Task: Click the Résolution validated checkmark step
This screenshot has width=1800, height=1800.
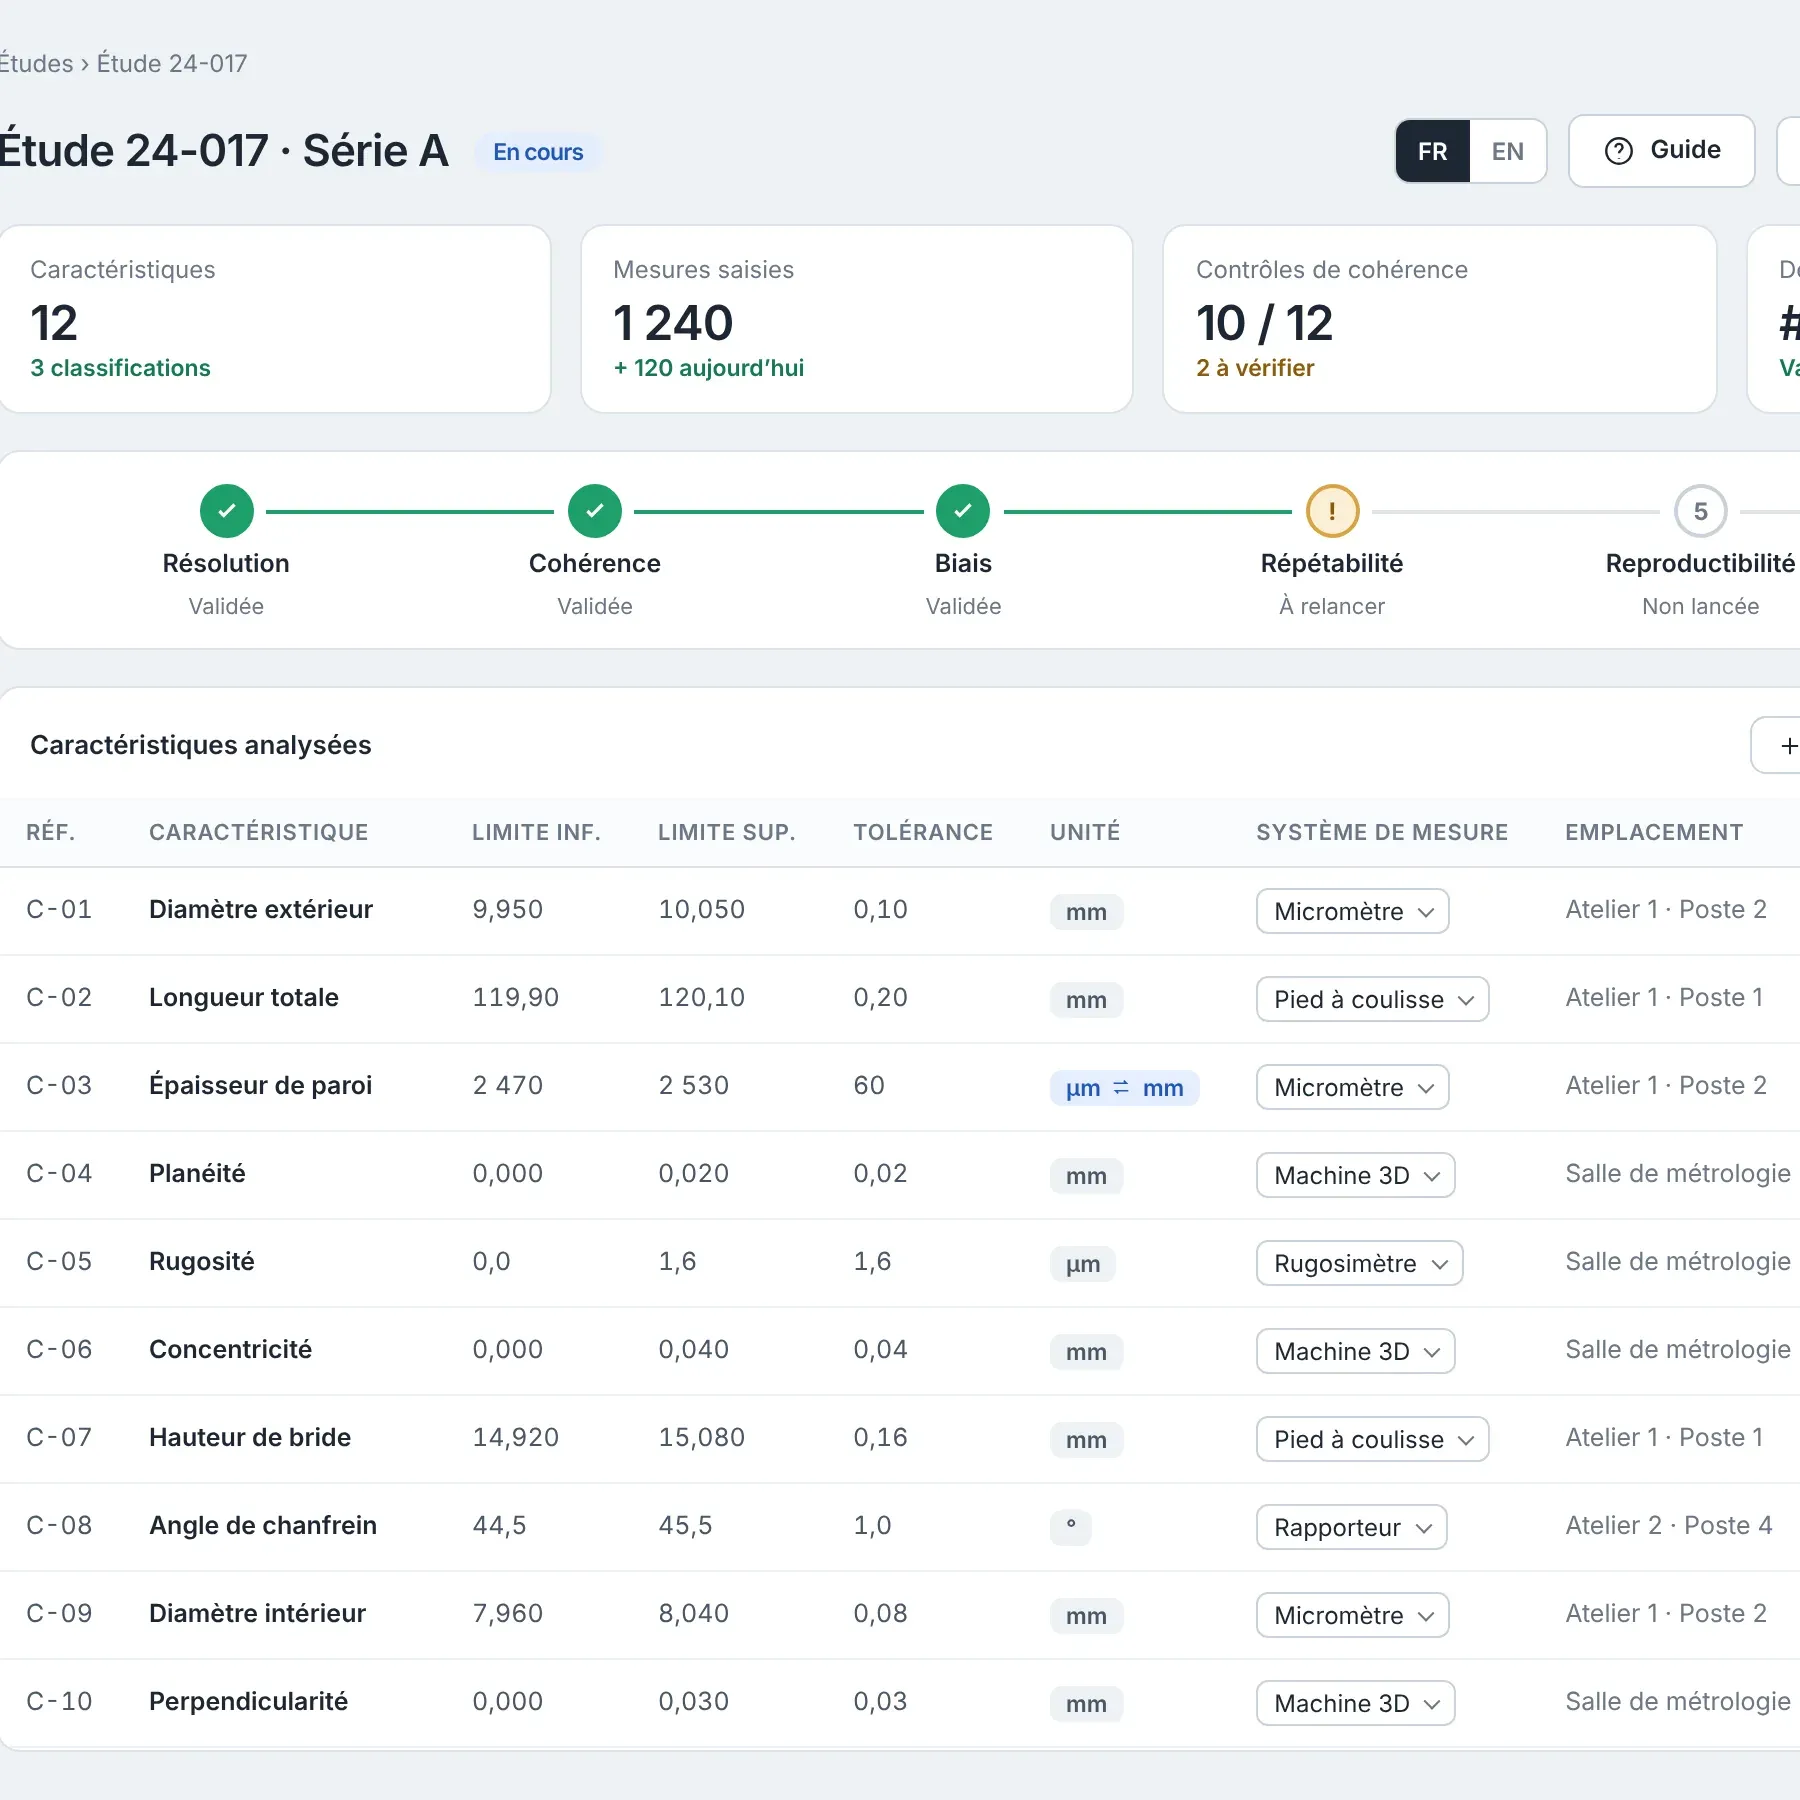Action: click(227, 511)
